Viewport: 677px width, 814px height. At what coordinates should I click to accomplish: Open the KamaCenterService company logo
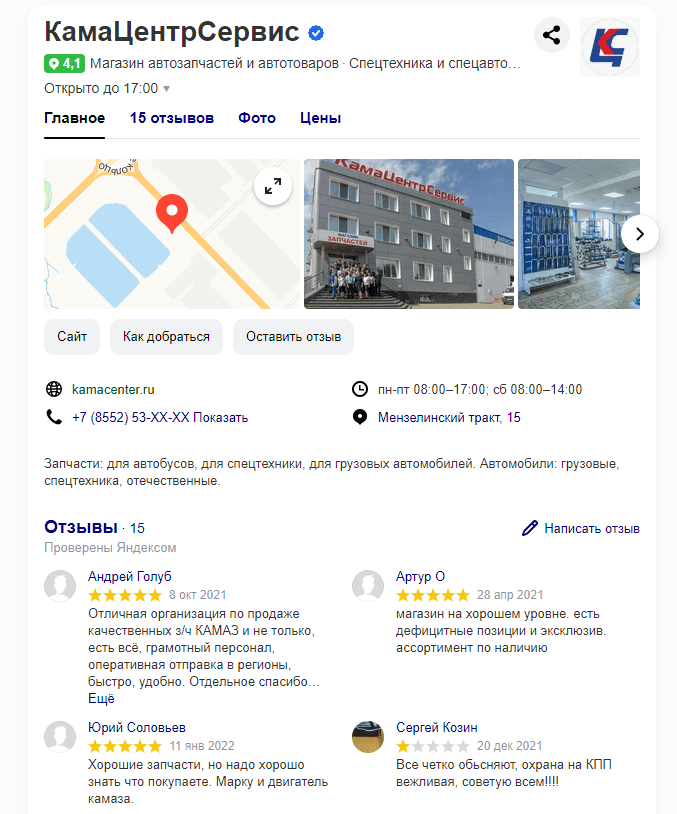pos(610,47)
